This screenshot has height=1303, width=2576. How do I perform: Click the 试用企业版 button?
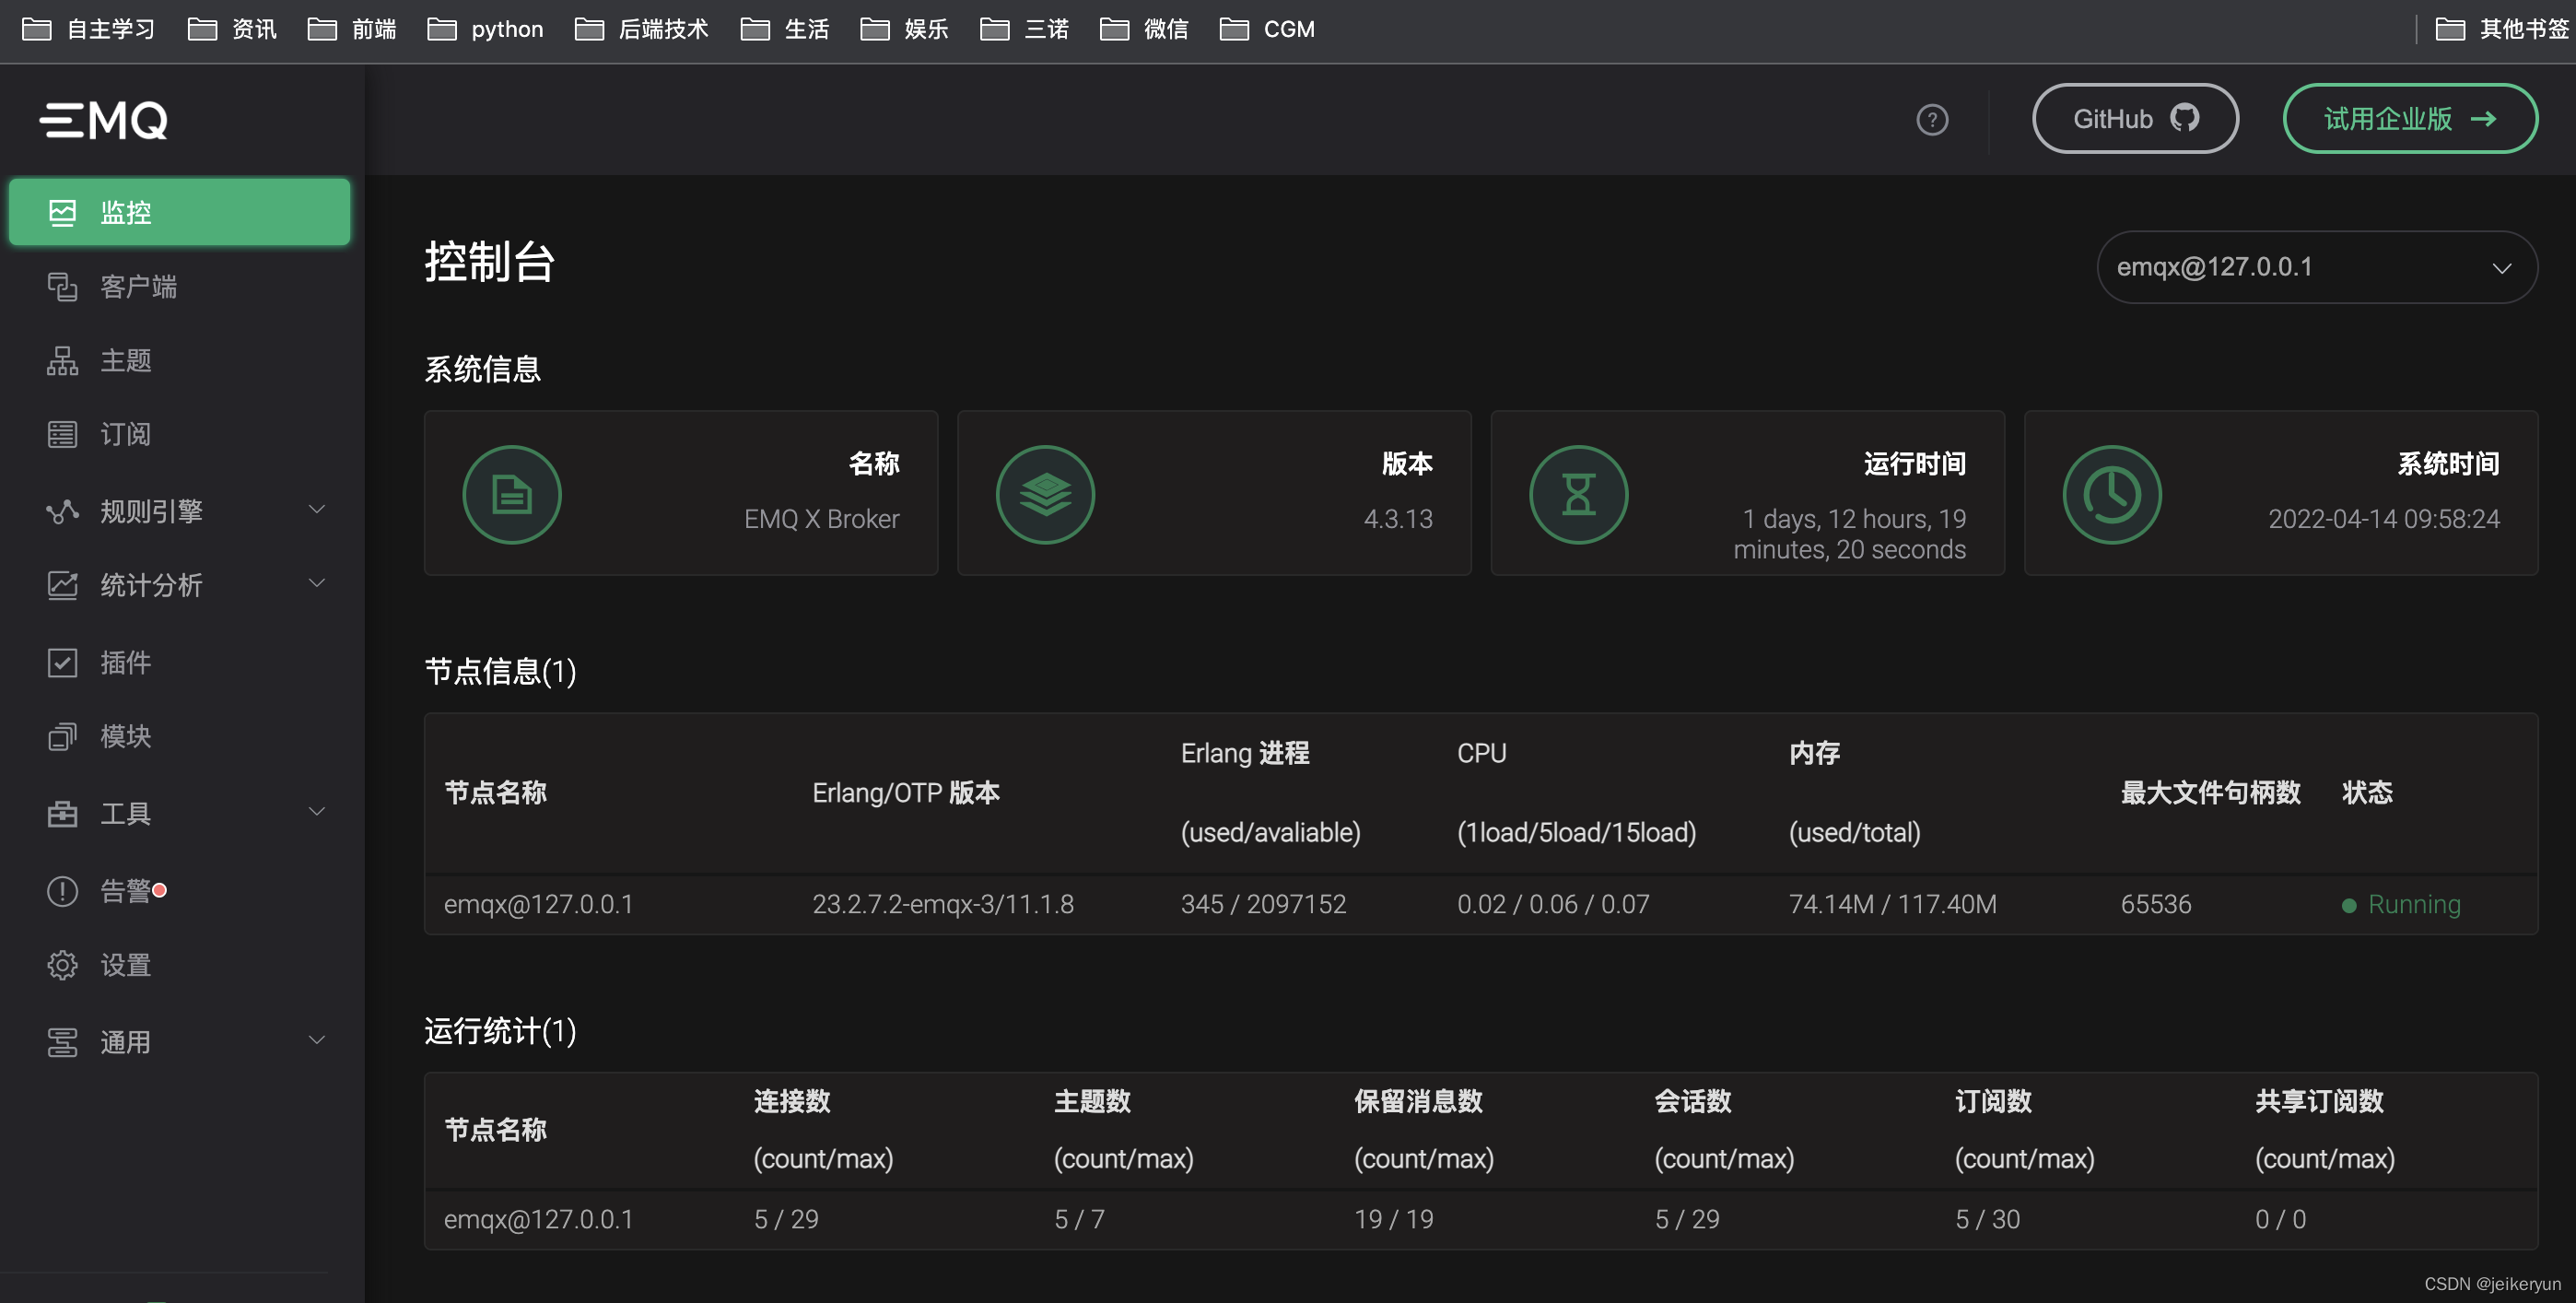tap(2410, 119)
